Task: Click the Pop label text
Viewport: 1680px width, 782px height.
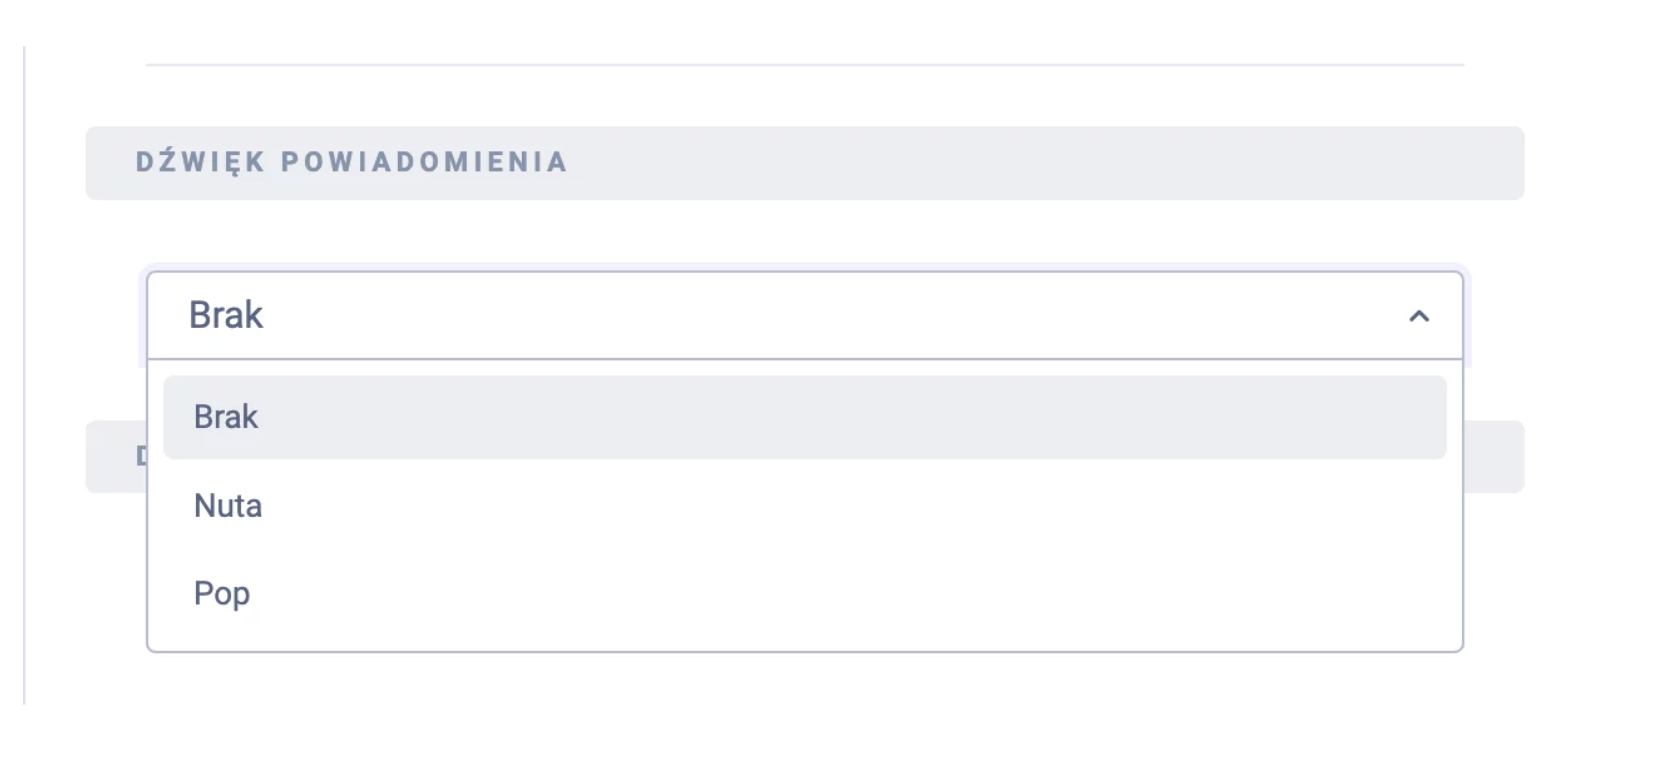Action: (x=222, y=593)
